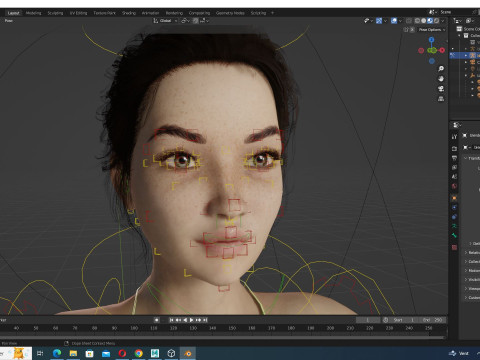The width and height of the screenshot is (480, 360).
Task: Jump to the last frame
Action: point(205,320)
